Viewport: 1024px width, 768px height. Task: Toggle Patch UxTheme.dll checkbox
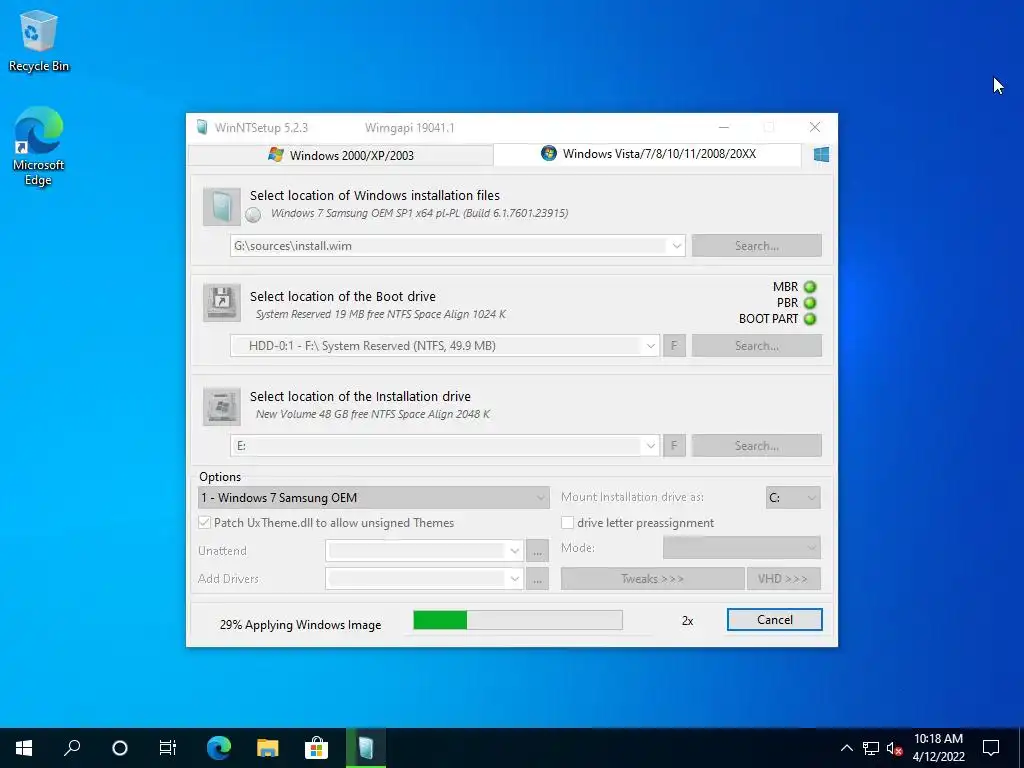[x=204, y=522]
